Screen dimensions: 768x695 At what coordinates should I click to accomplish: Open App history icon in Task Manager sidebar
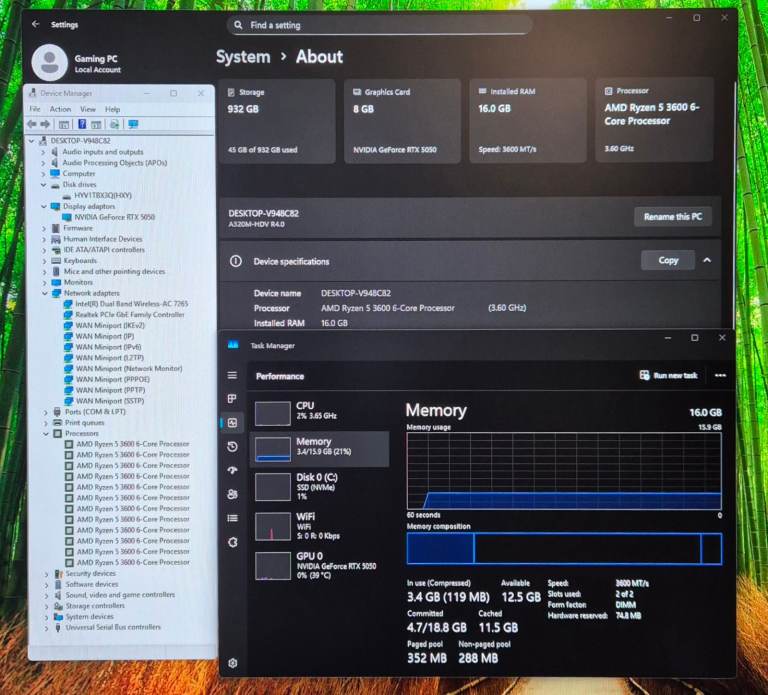click(x=232, y=447)
